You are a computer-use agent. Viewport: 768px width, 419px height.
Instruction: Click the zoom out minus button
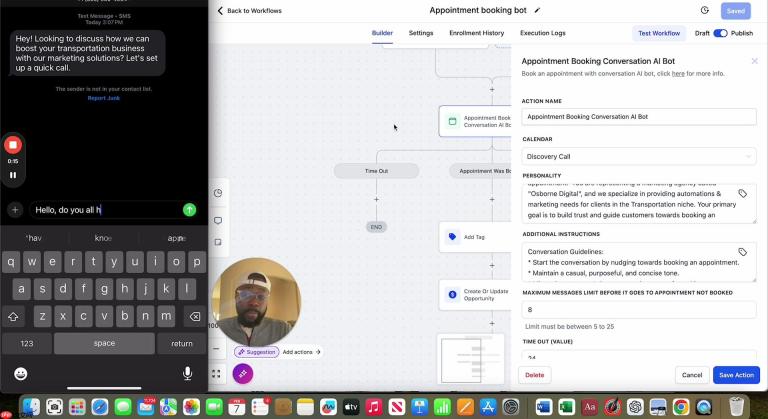(x=216, y=348)
